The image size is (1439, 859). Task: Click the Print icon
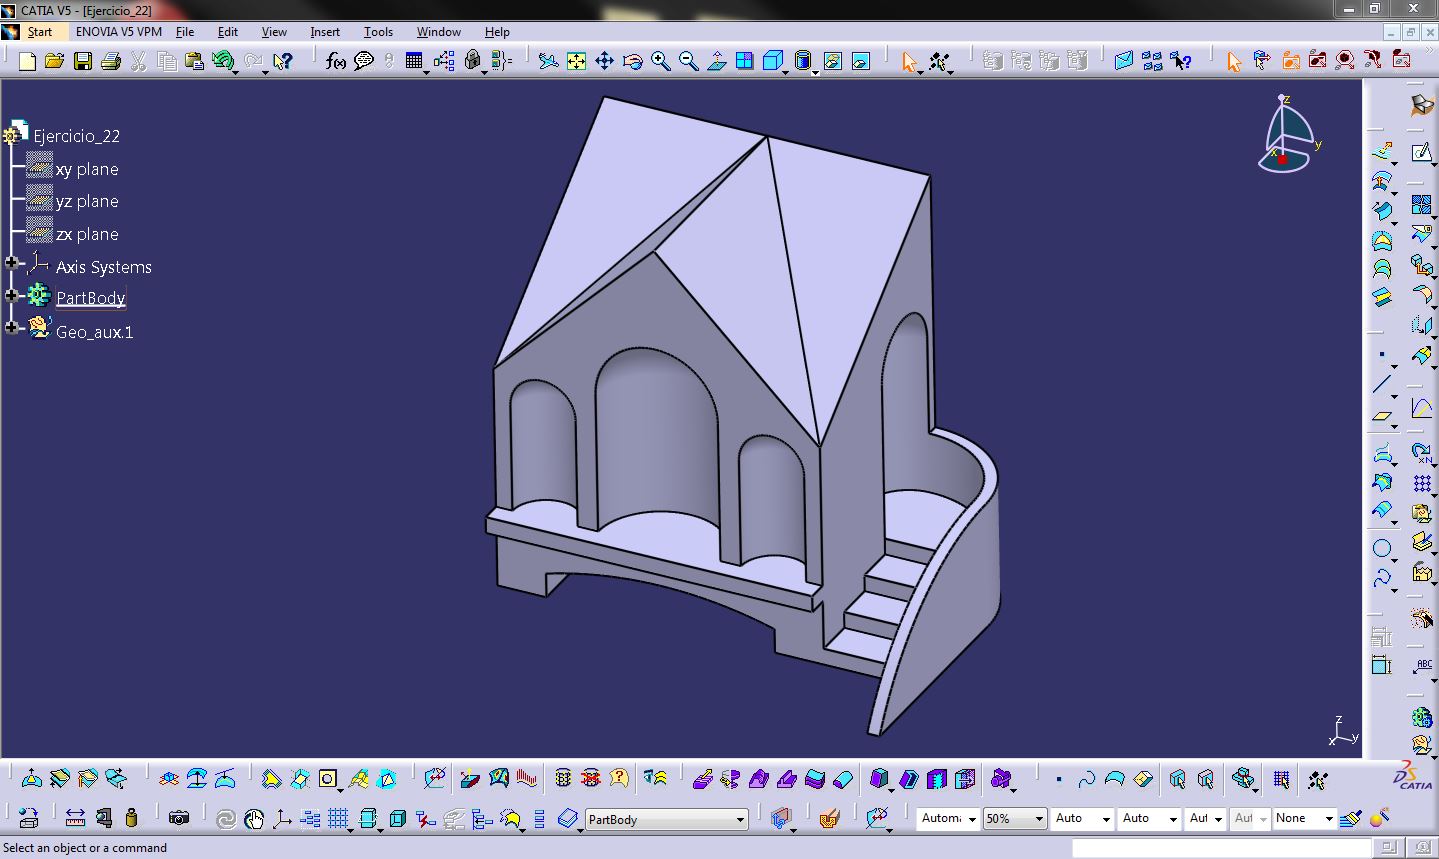(111, 62)
